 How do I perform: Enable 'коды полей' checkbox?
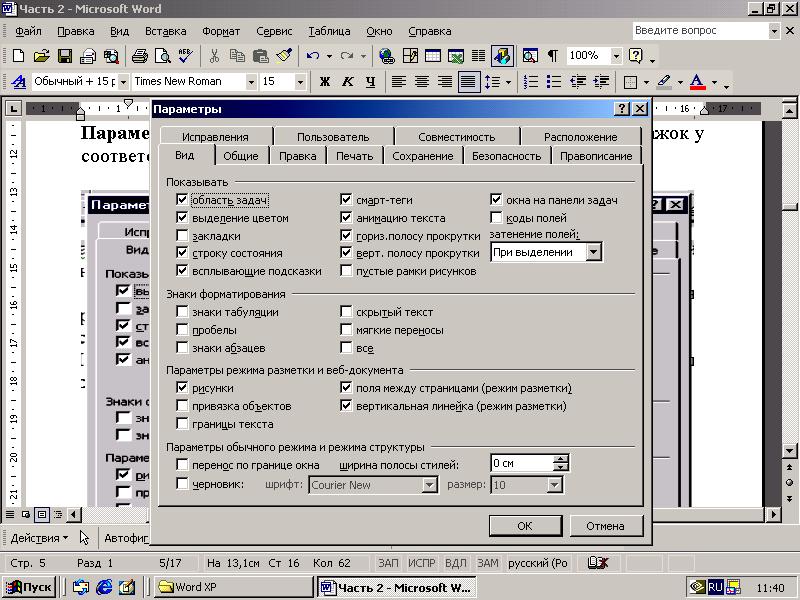pos(496,218)
